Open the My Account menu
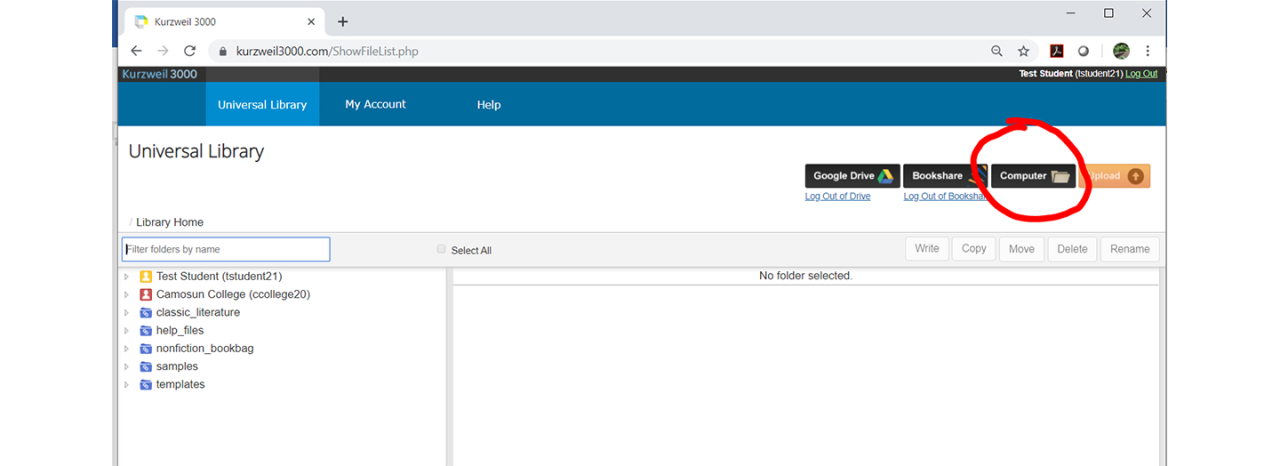1280x466 pixels. coord(376,104)
